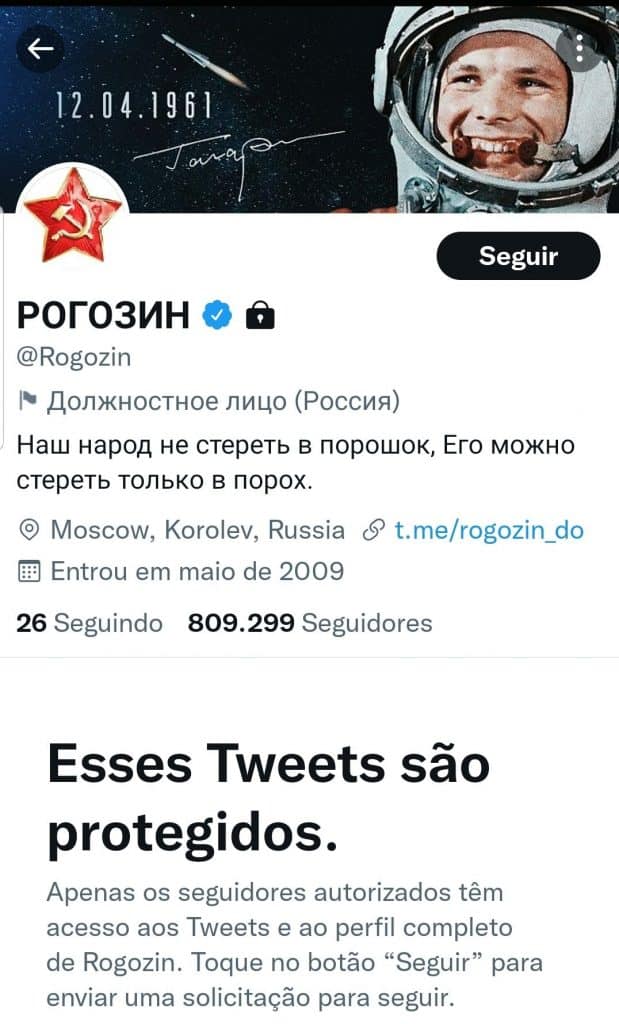
Task: Tap the blue verified badge
Action: pyautogui.click(x=217, y=315)
